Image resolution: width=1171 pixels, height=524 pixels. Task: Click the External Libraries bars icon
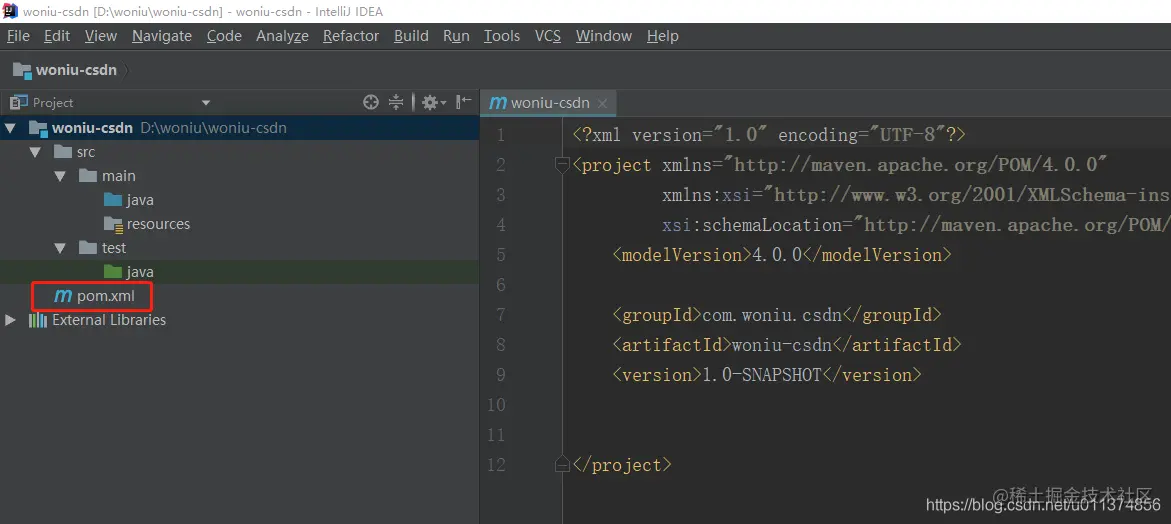tap(37, 320)
